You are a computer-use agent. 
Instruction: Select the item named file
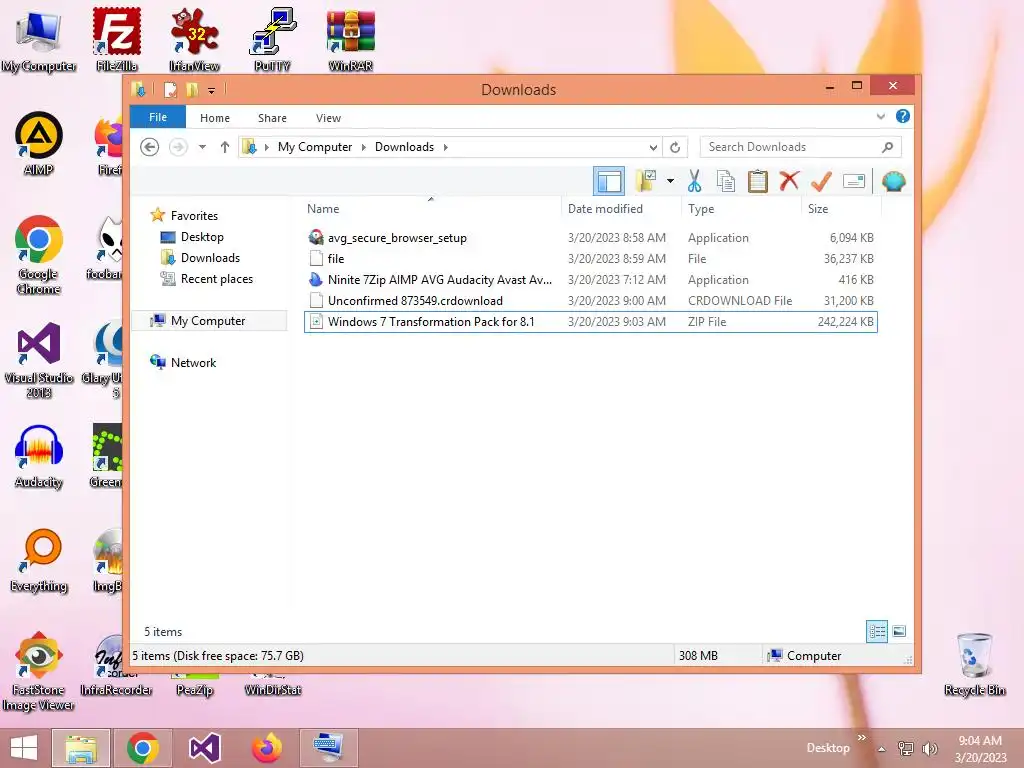[x=590, y=259]
